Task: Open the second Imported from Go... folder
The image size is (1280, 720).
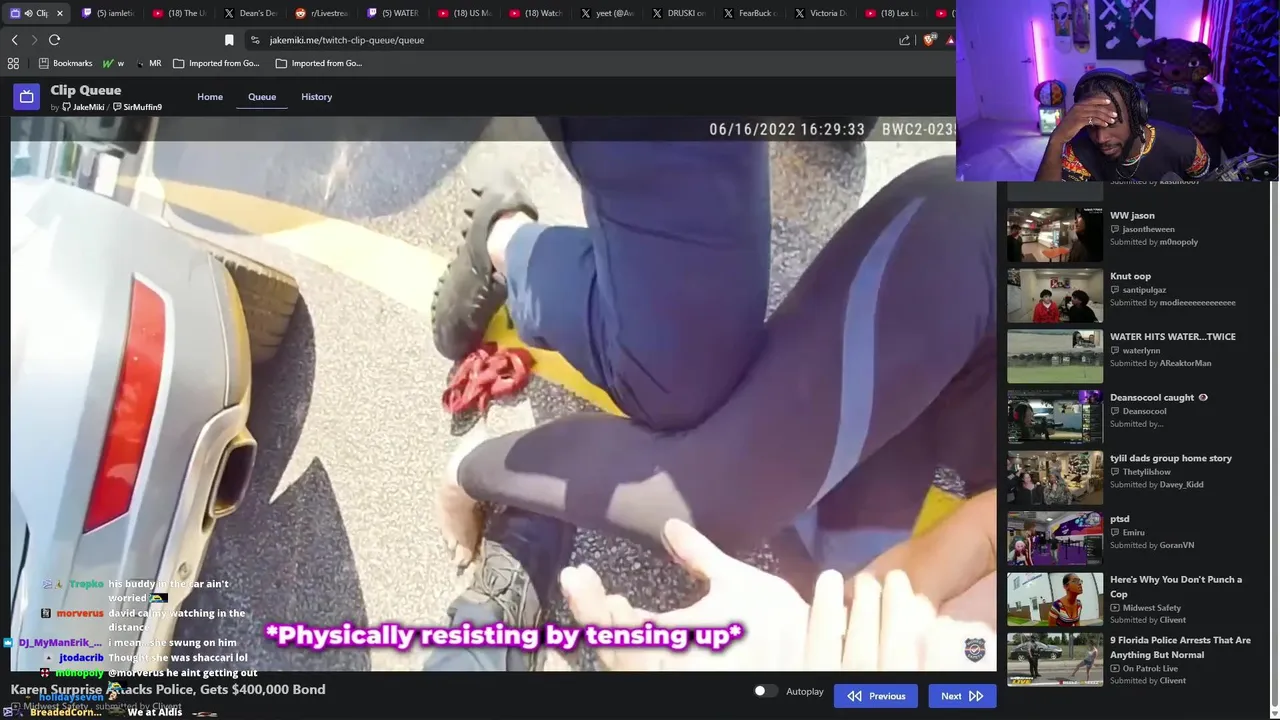Action: point(319,63)
